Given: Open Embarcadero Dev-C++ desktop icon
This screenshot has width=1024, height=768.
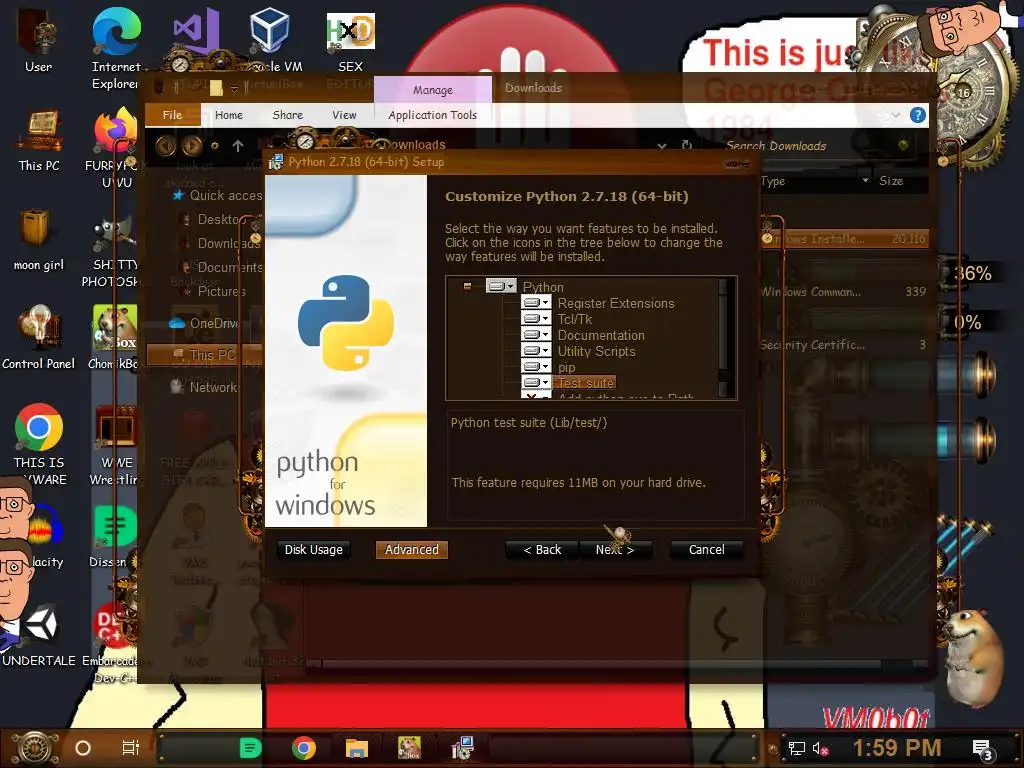Looking at the screenshot, I should click(x=114, y=643).
